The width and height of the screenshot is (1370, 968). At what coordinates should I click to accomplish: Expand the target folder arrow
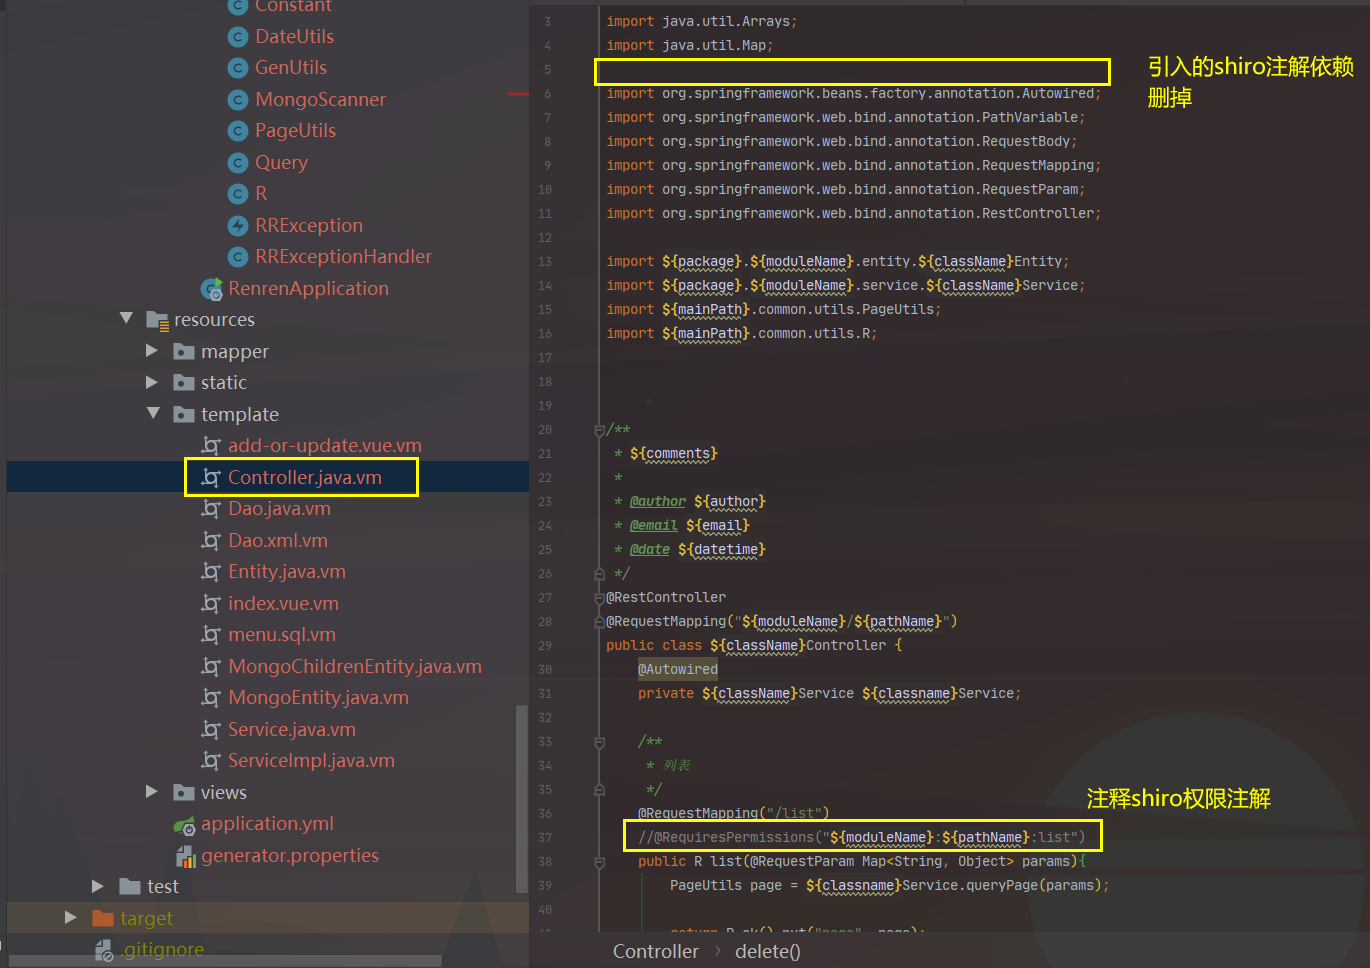[70, 917]
